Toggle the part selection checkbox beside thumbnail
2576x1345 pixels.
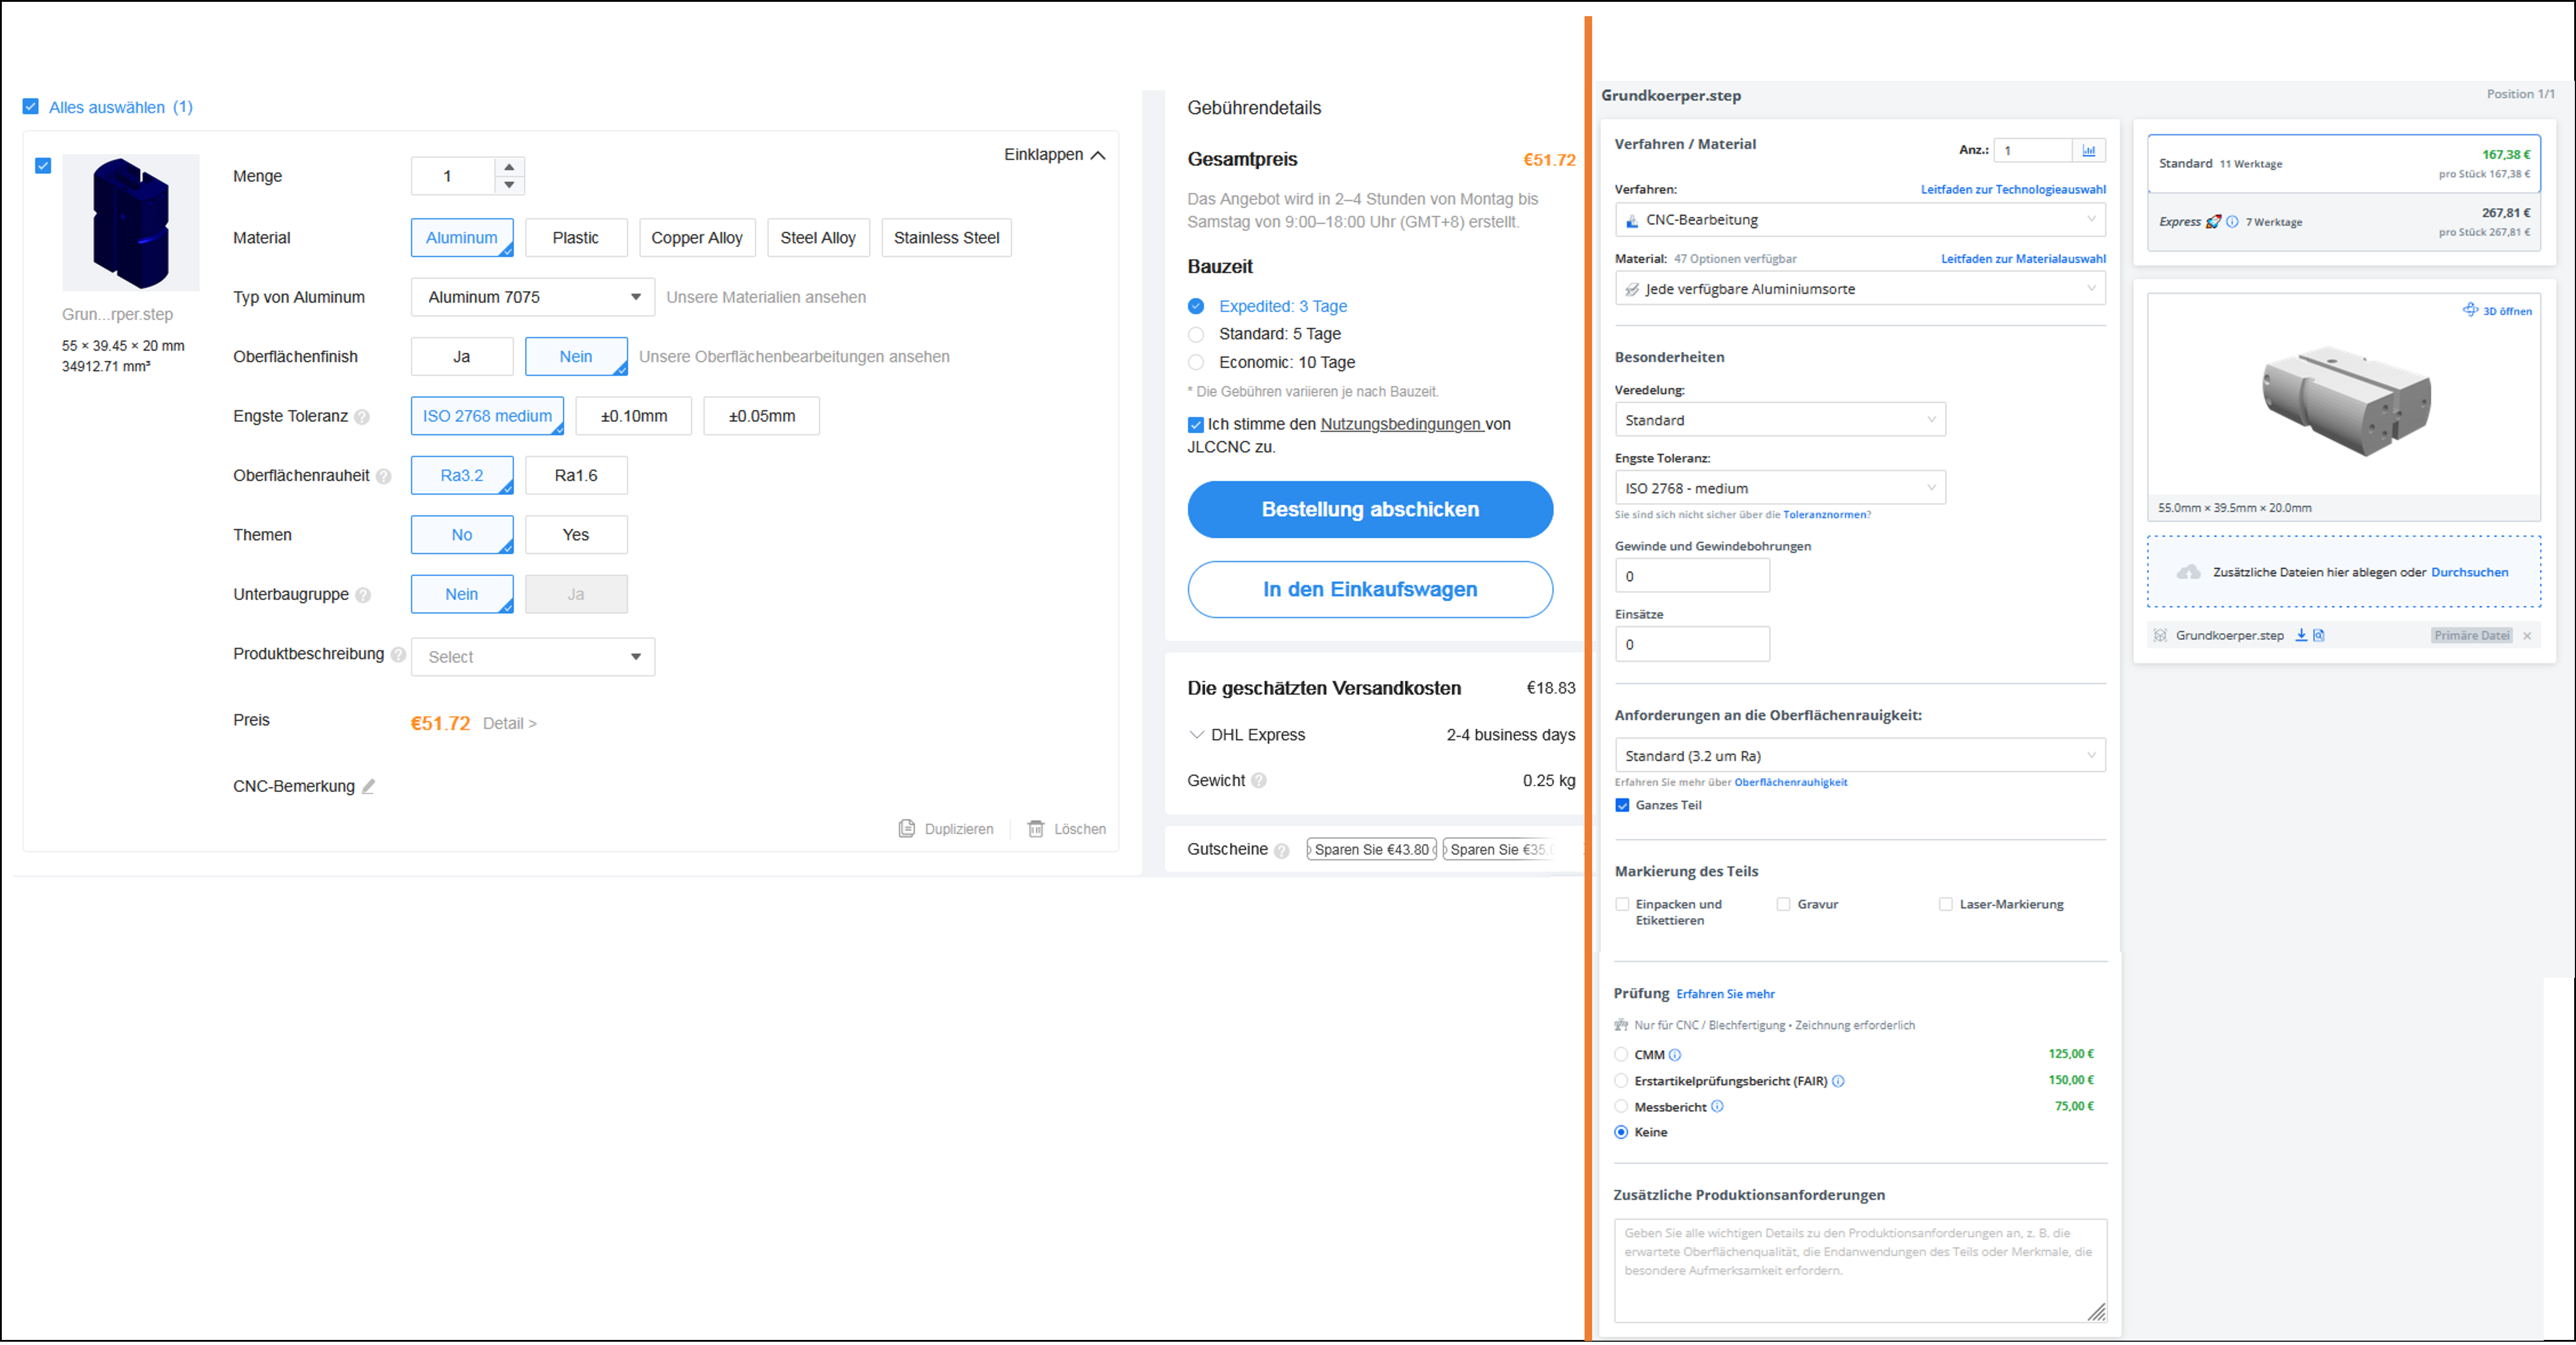point(43,166)
